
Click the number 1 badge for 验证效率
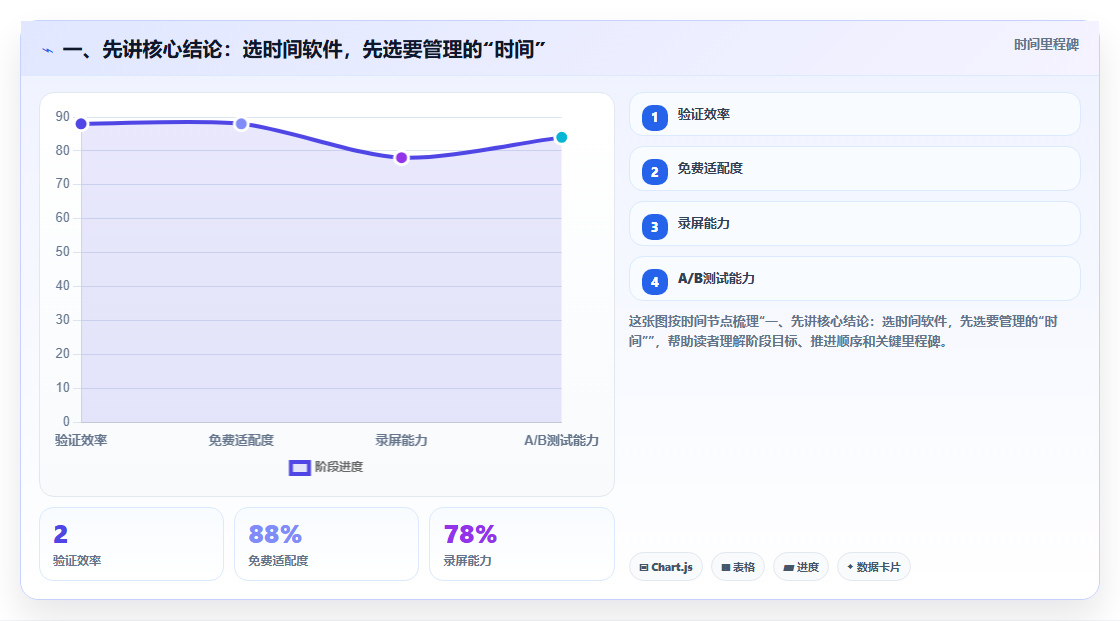654,118
